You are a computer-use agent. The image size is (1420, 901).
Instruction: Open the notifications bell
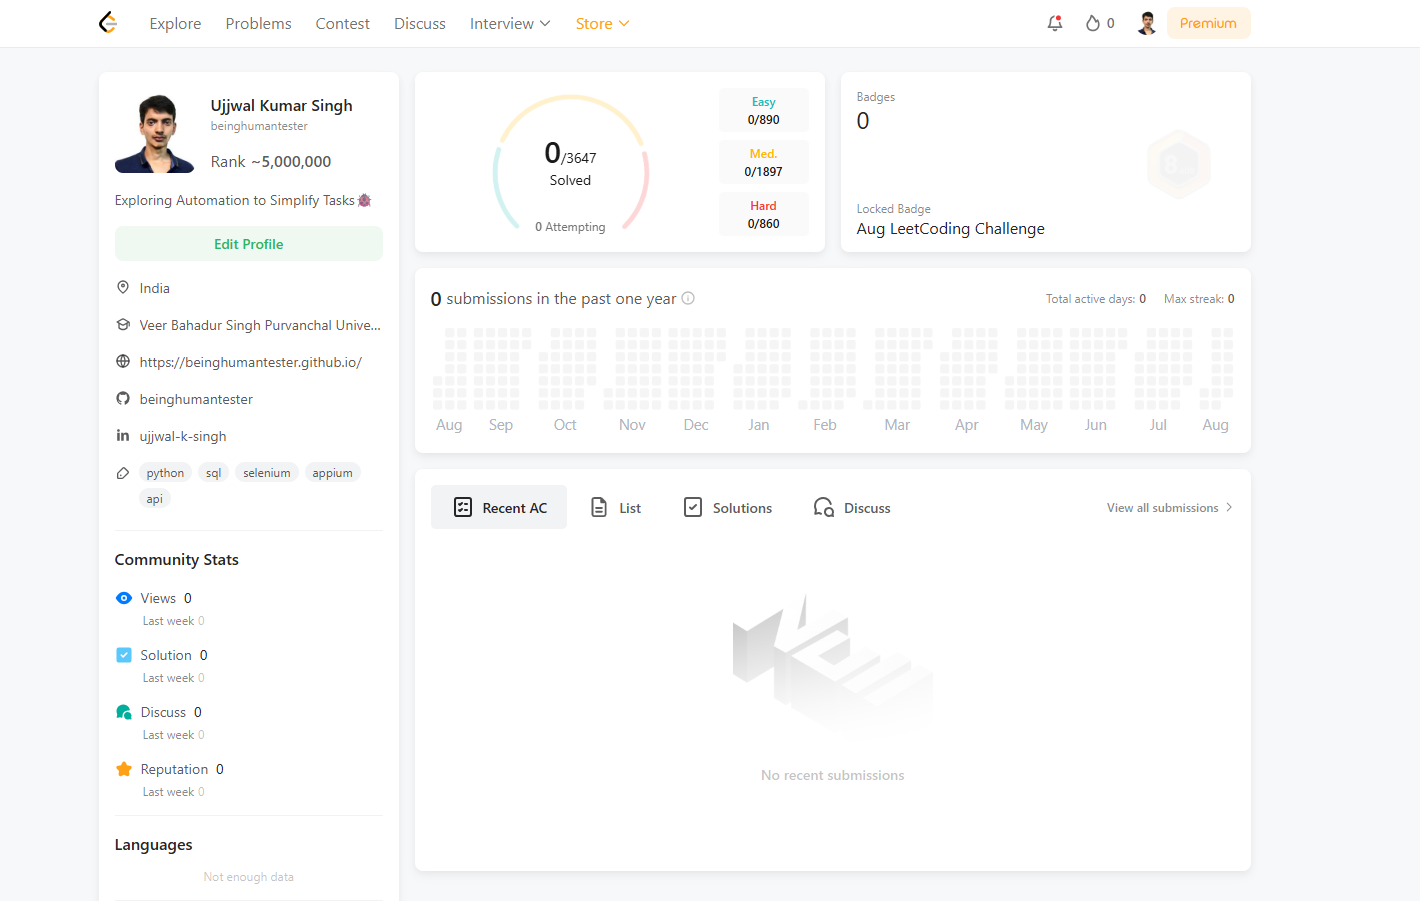pyautogui.click(x=1055, y=23)
